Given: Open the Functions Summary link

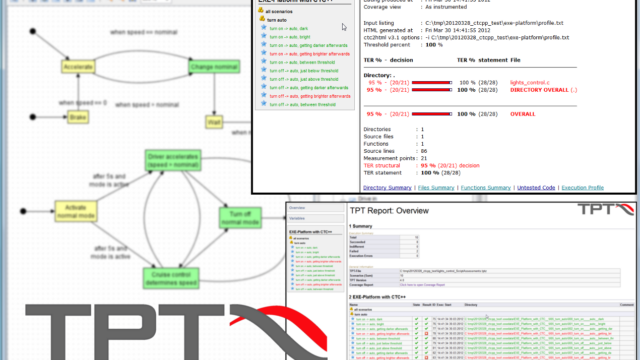Looking at the screenshot, I should pos(486,188).
